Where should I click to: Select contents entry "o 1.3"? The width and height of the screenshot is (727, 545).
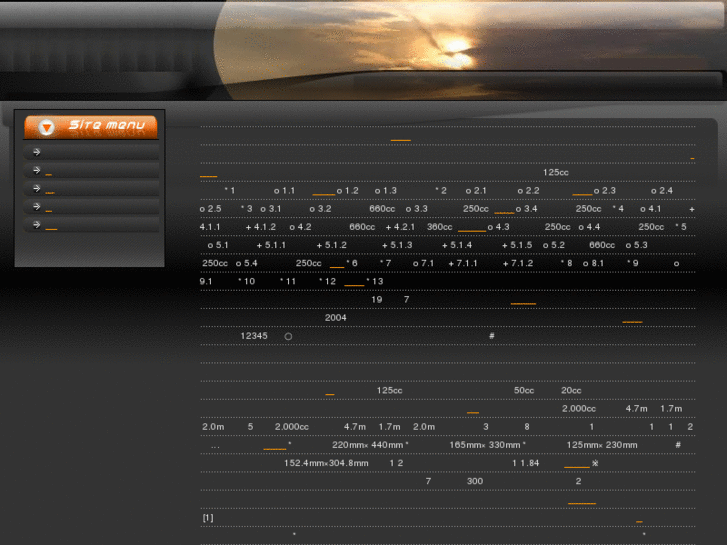coord(386,191)
